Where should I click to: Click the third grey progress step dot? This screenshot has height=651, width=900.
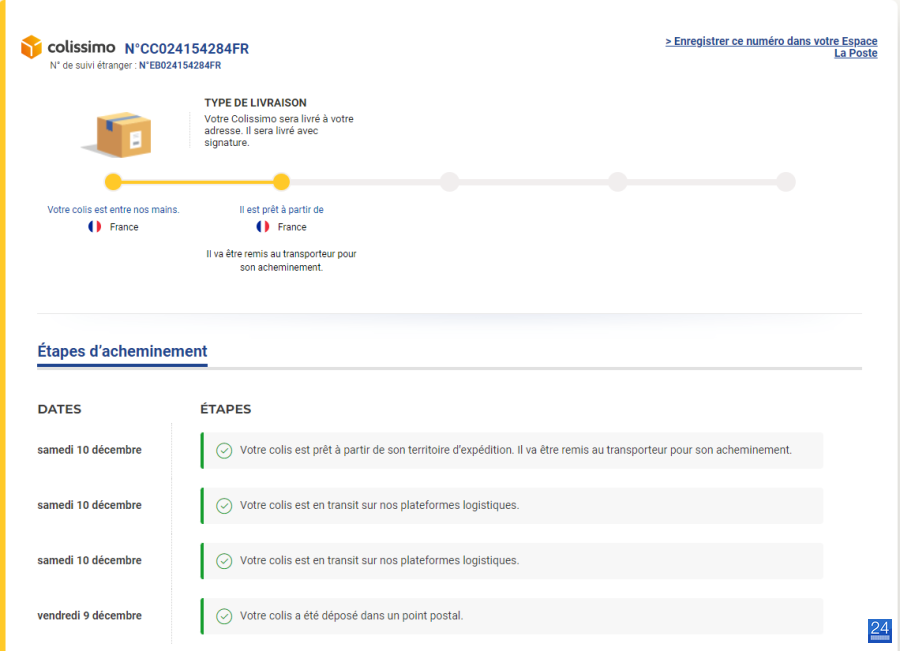tap(449, 182)
